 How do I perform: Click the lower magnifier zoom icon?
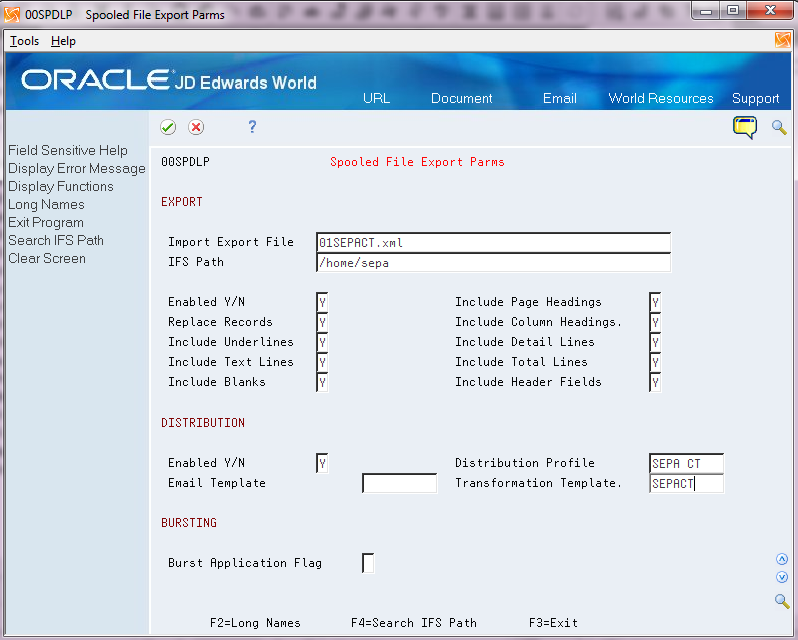782,601
